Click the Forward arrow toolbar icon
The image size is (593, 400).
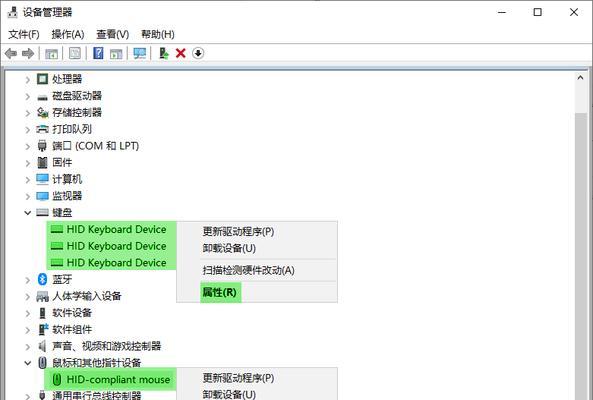click(x=28, y=53)
